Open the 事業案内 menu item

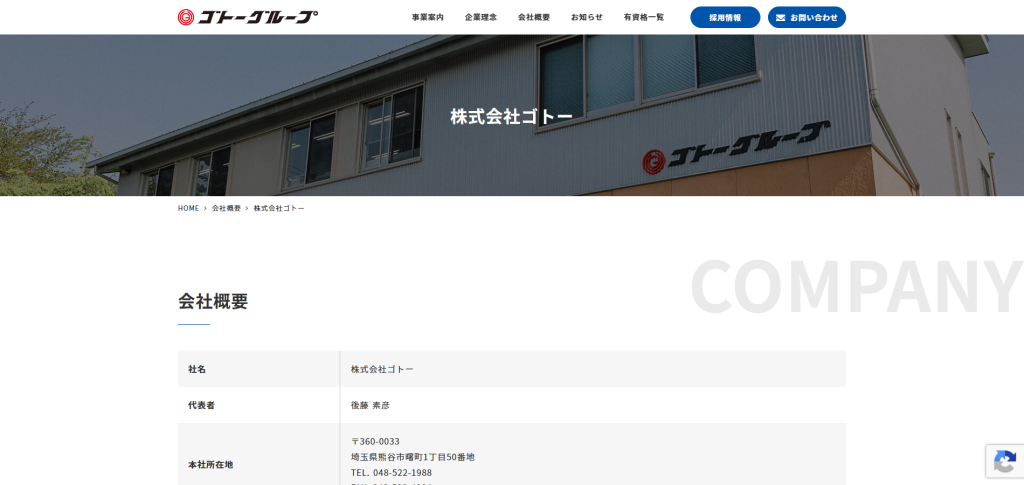(x=428, y=18)
